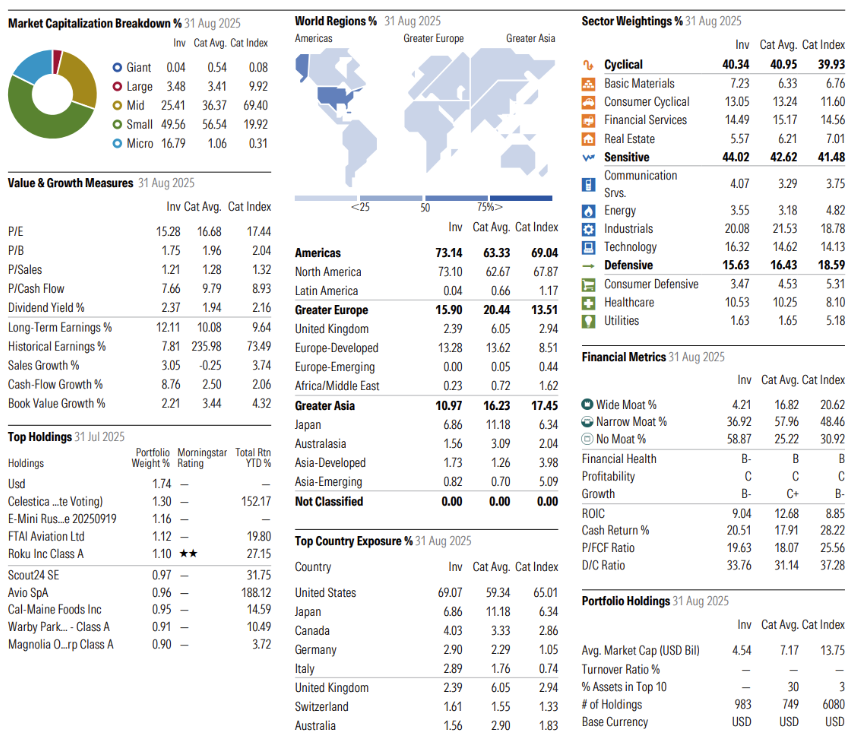
Task: Toggle the Giant legend marker
Action: point(117,69)
